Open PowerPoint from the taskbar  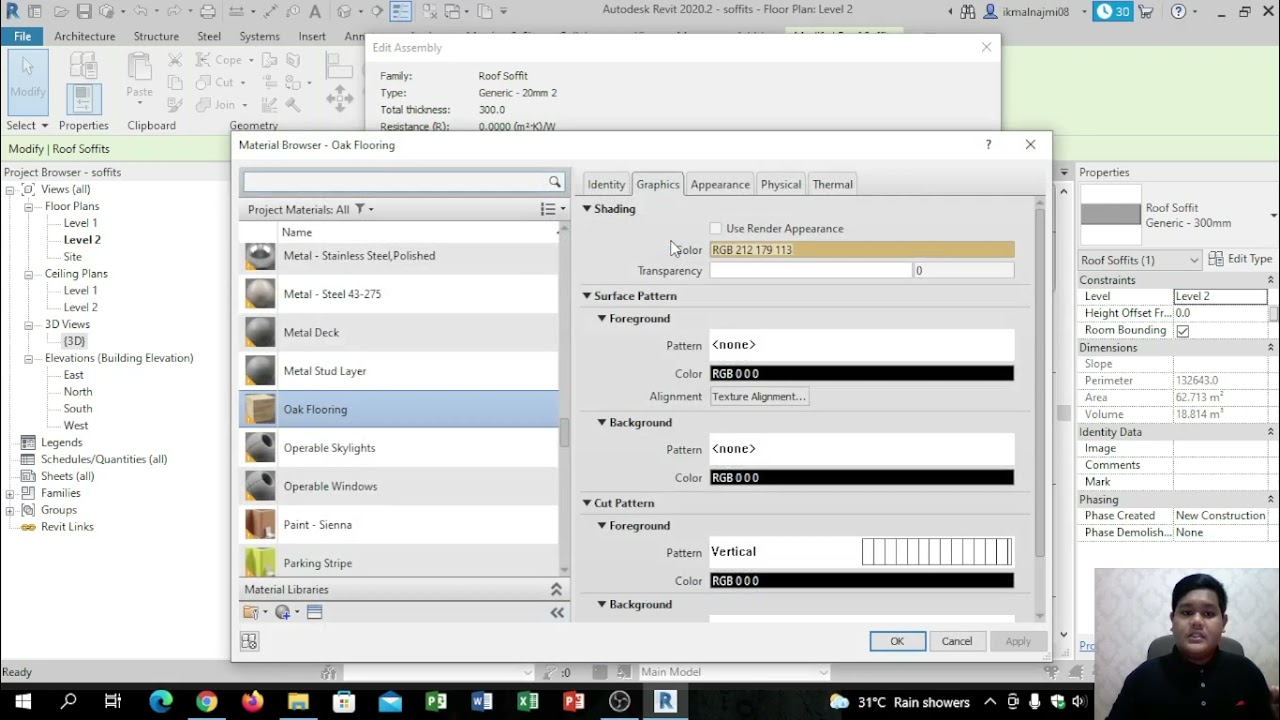[x=573, y=702]
